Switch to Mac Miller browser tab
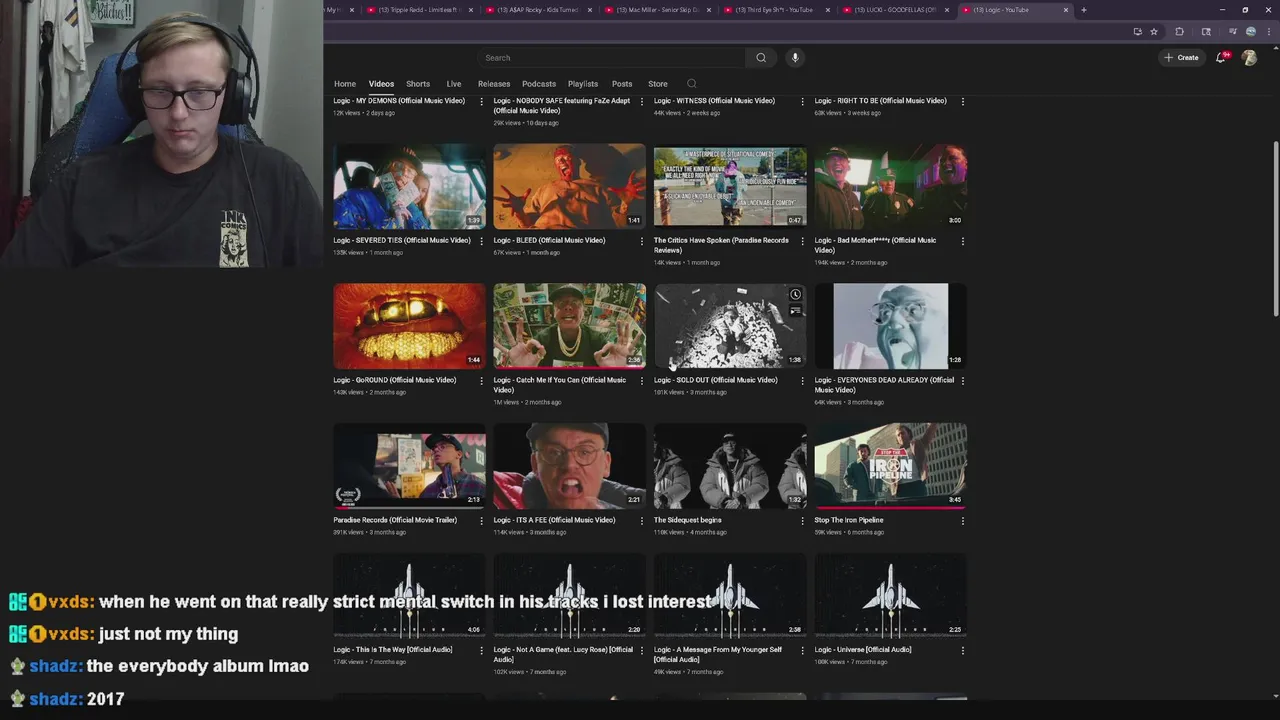Viewport: 1280px width, 720px height. click(657, 10)
